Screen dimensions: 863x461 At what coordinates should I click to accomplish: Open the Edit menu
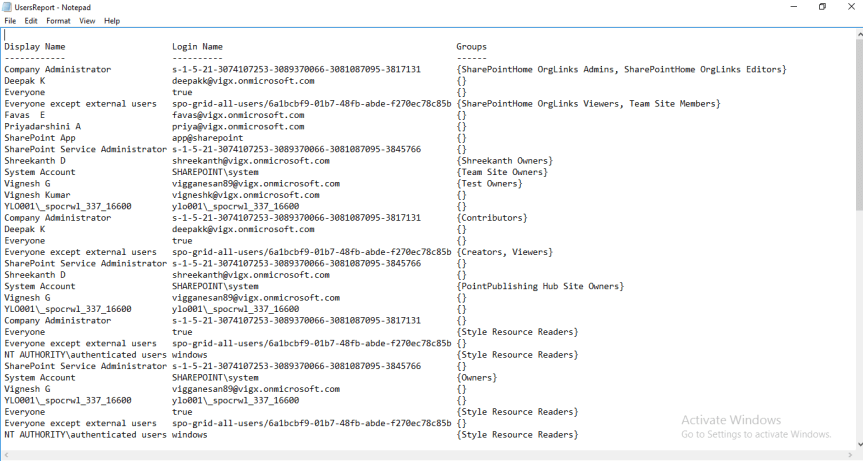pos(31,20)
